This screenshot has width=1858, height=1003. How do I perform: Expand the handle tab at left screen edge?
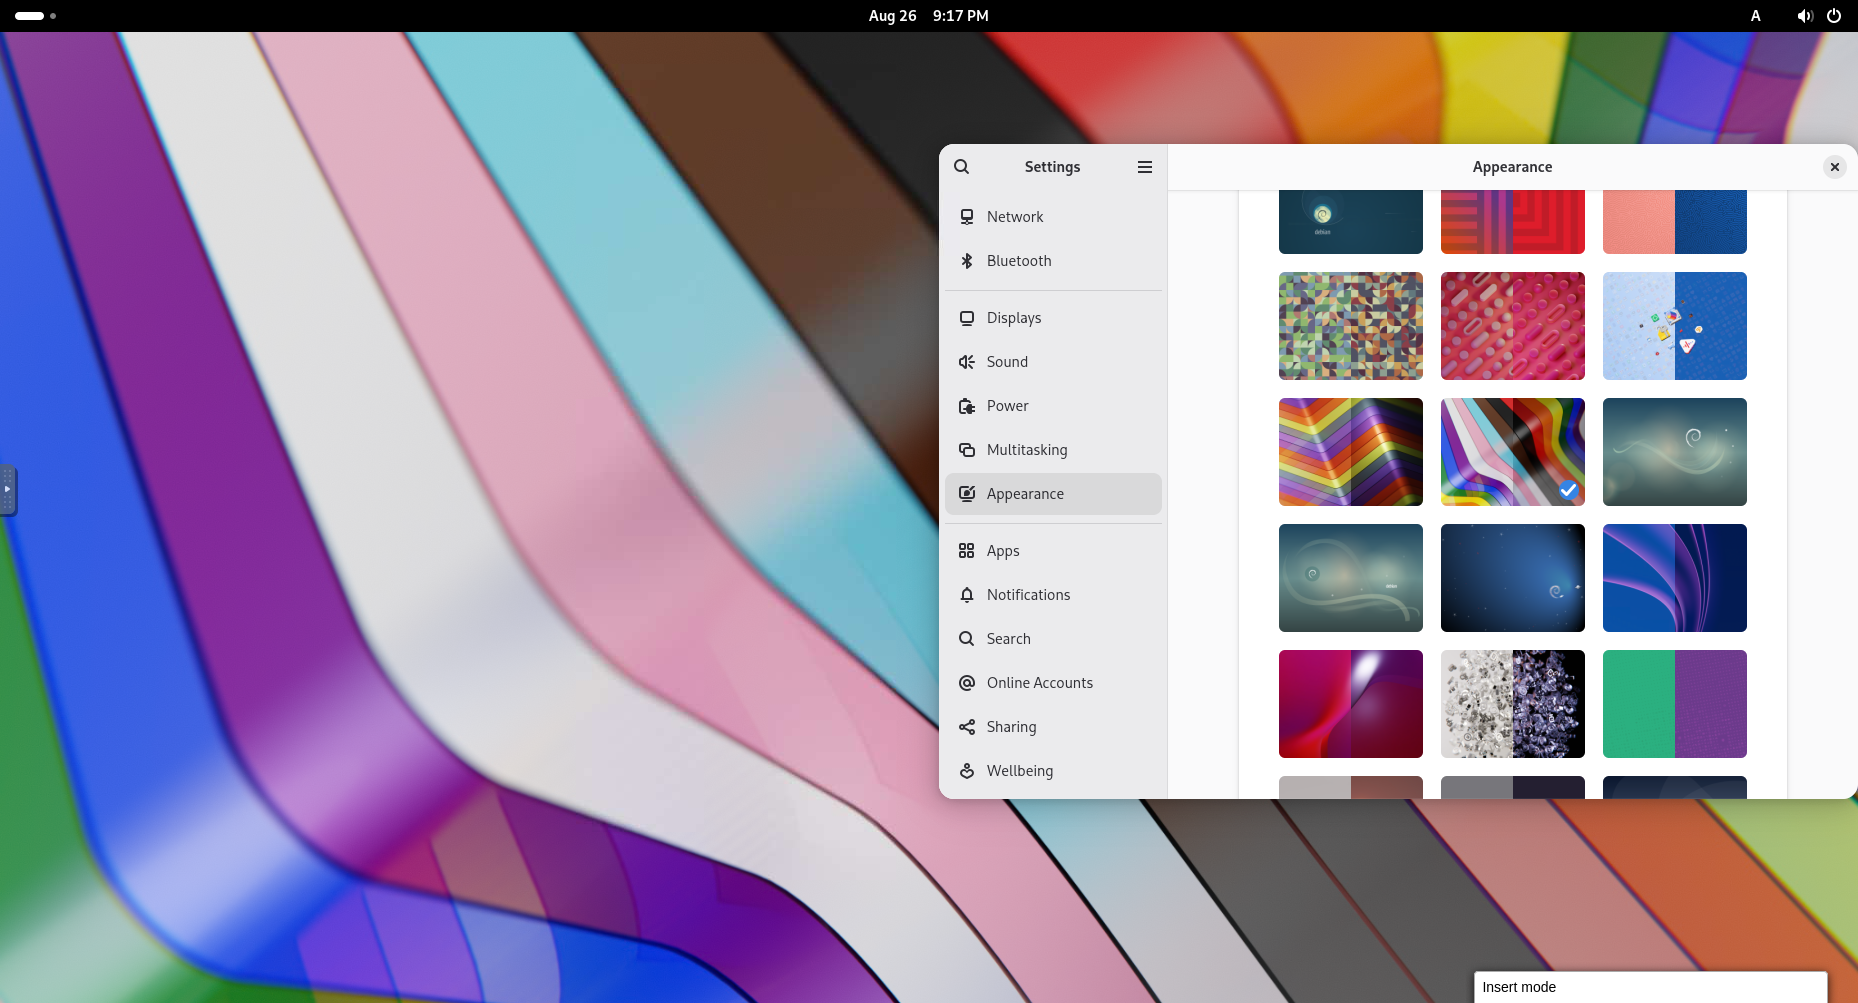[8, 490]
